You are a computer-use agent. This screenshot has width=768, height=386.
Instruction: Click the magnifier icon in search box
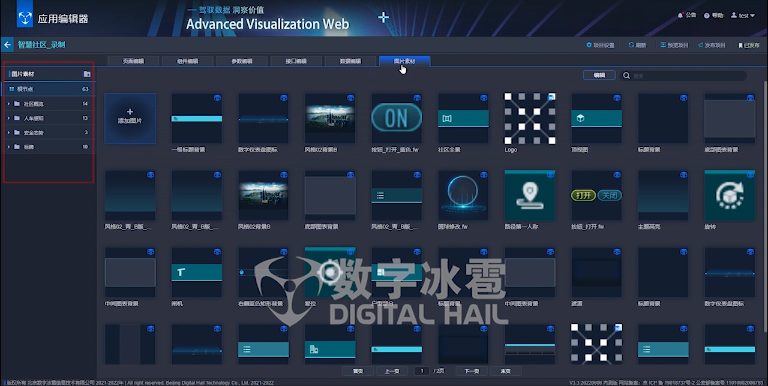click(626, 75)
